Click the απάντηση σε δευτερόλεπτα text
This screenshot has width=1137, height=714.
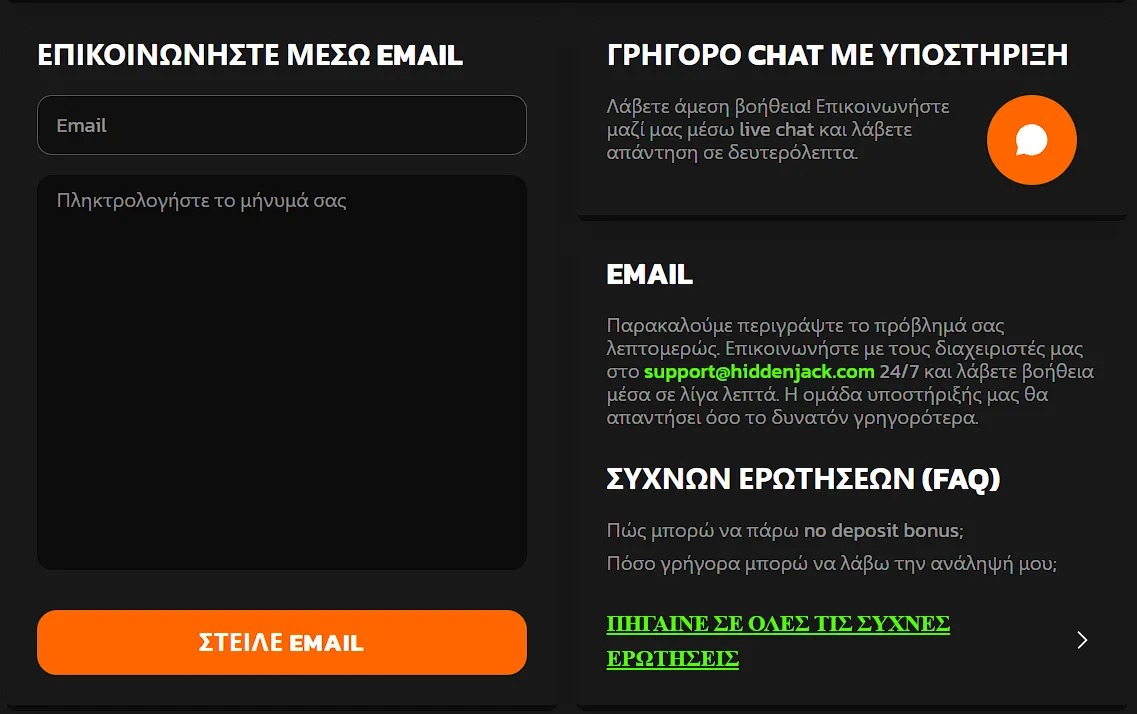(732, 153)
